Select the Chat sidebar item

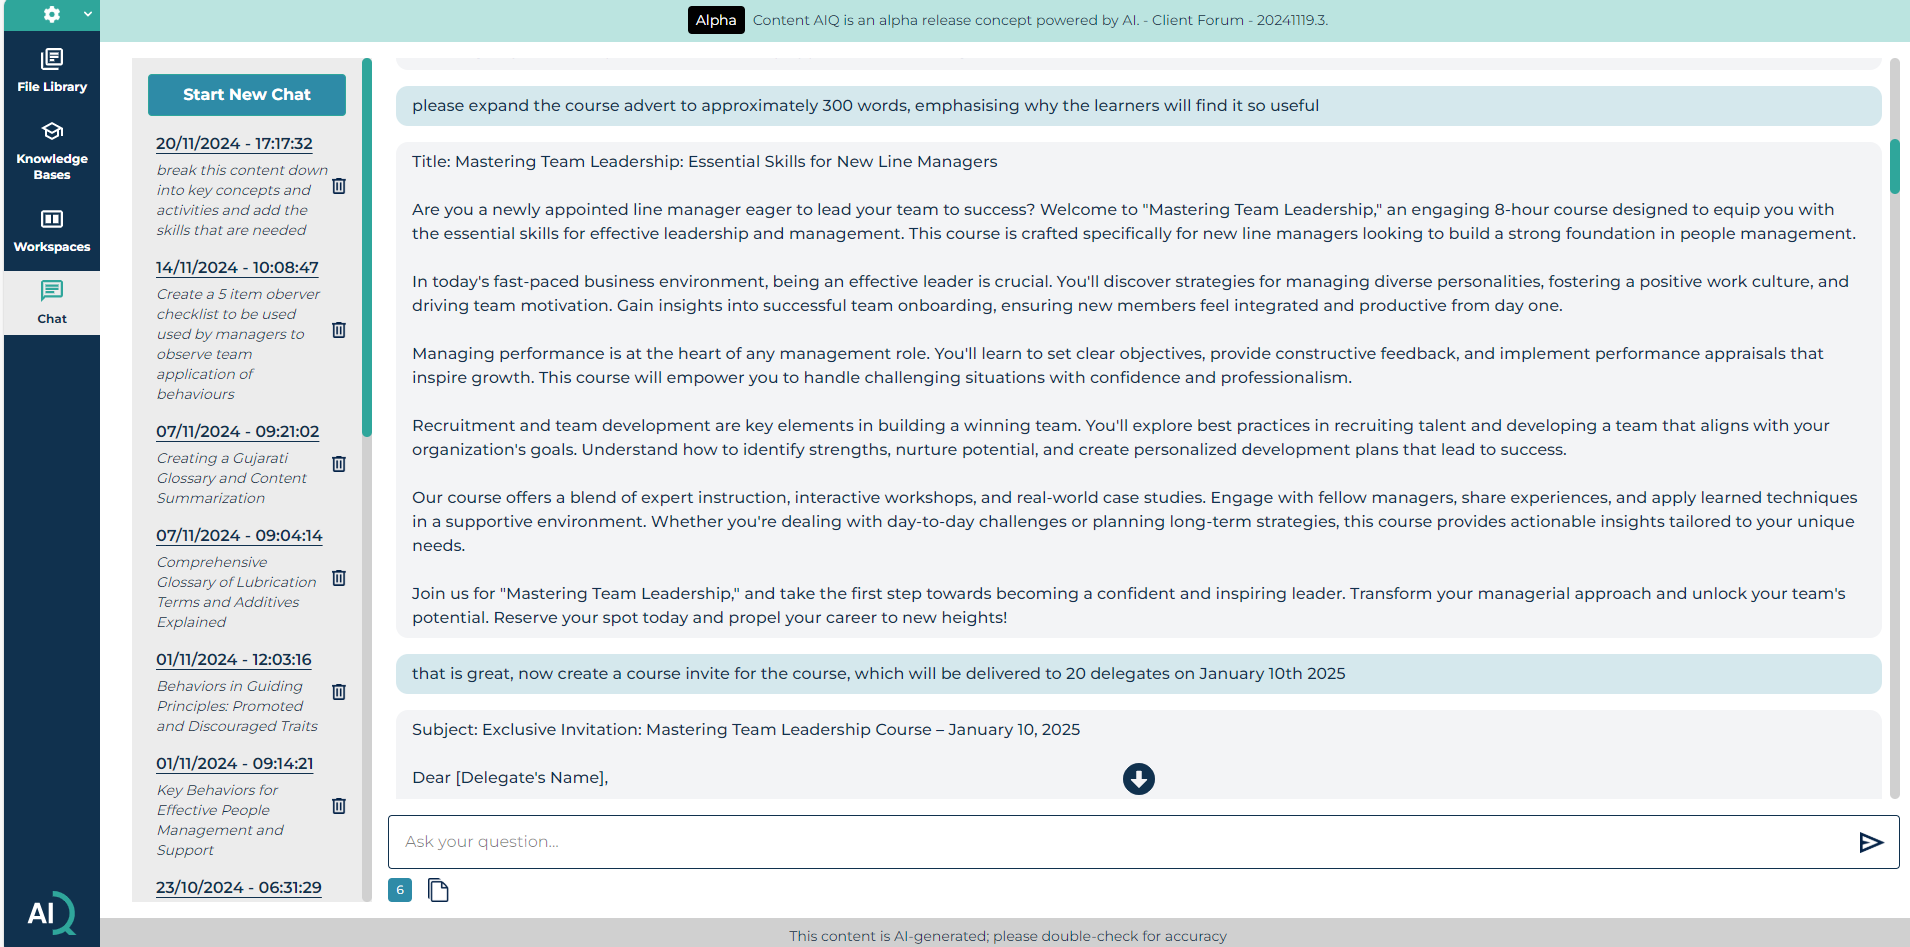[x=52, y=303]
